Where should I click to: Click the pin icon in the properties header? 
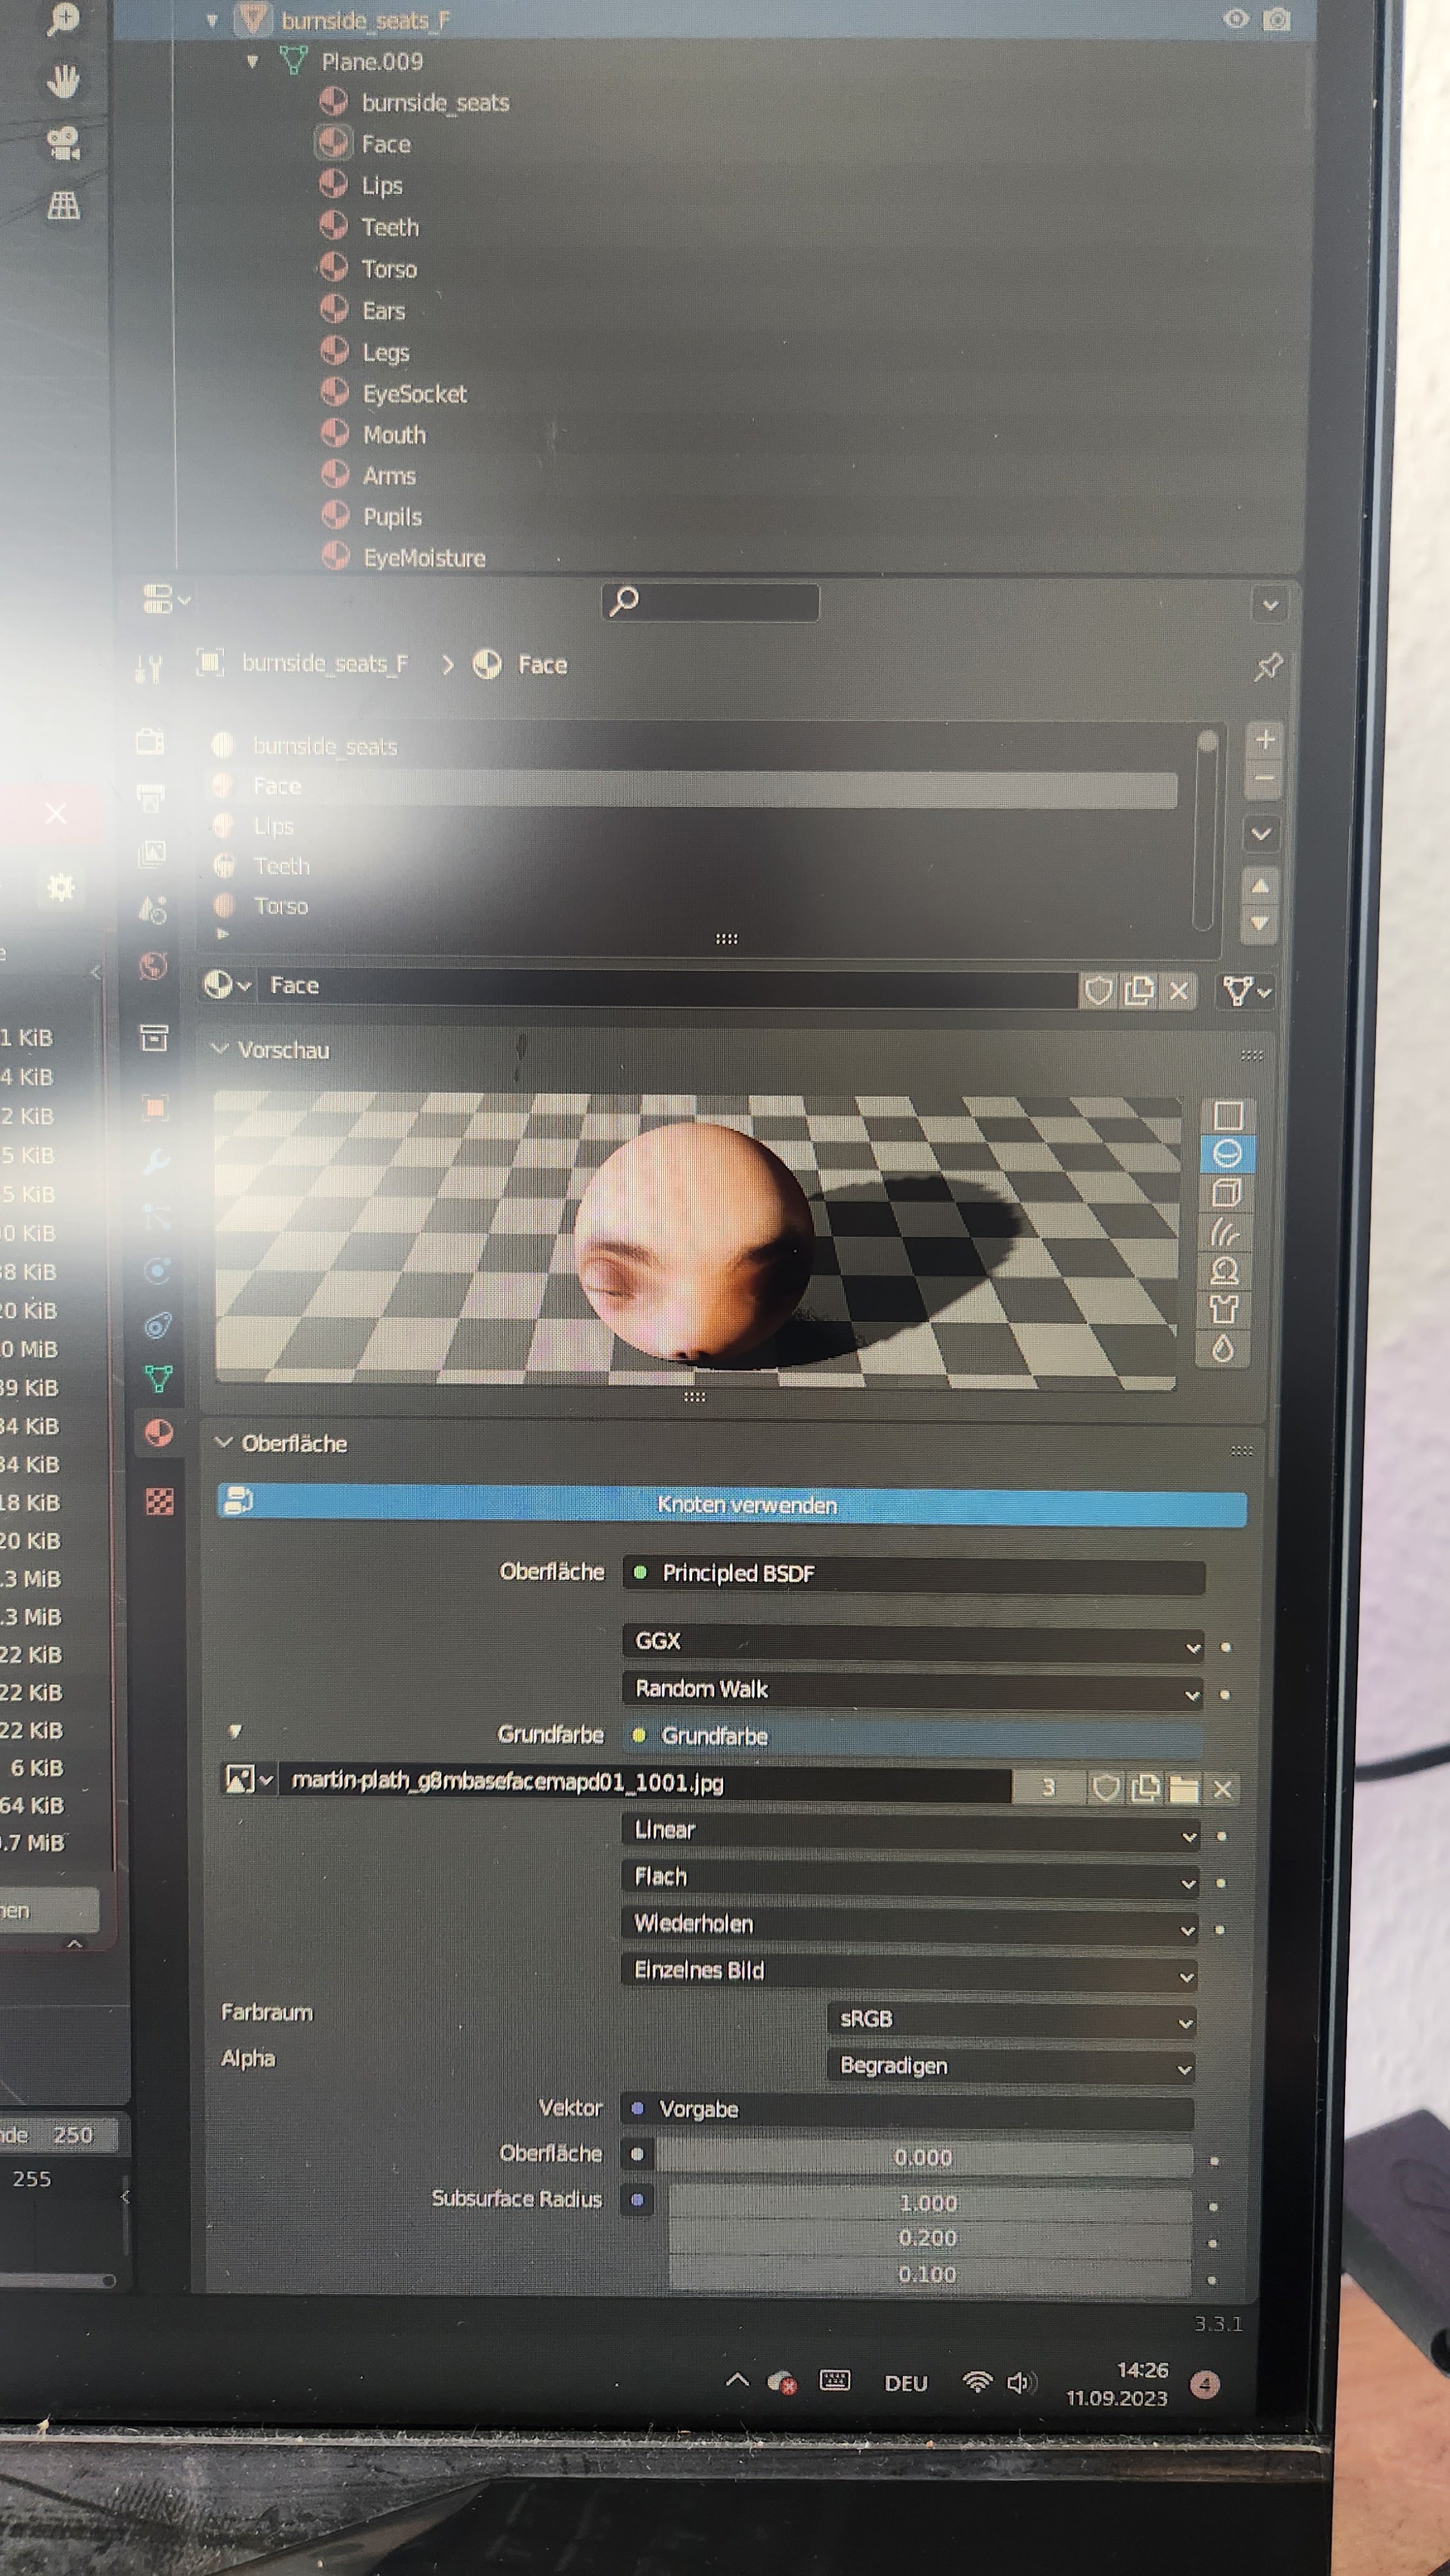(1268, 666)
